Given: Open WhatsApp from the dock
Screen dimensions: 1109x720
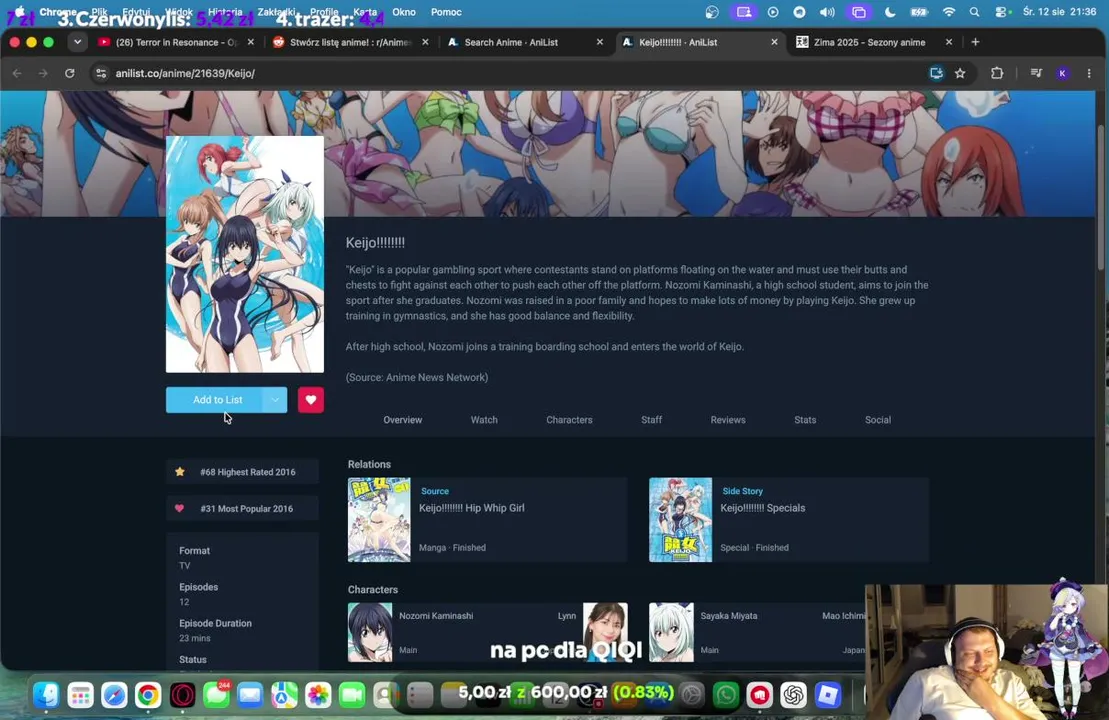Looking at the screenshot, I should click(725, 695).
